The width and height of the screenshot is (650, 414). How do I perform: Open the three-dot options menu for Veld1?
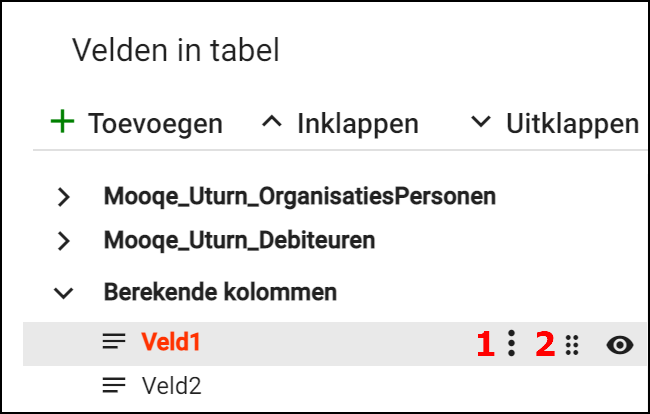click(511, 345)
